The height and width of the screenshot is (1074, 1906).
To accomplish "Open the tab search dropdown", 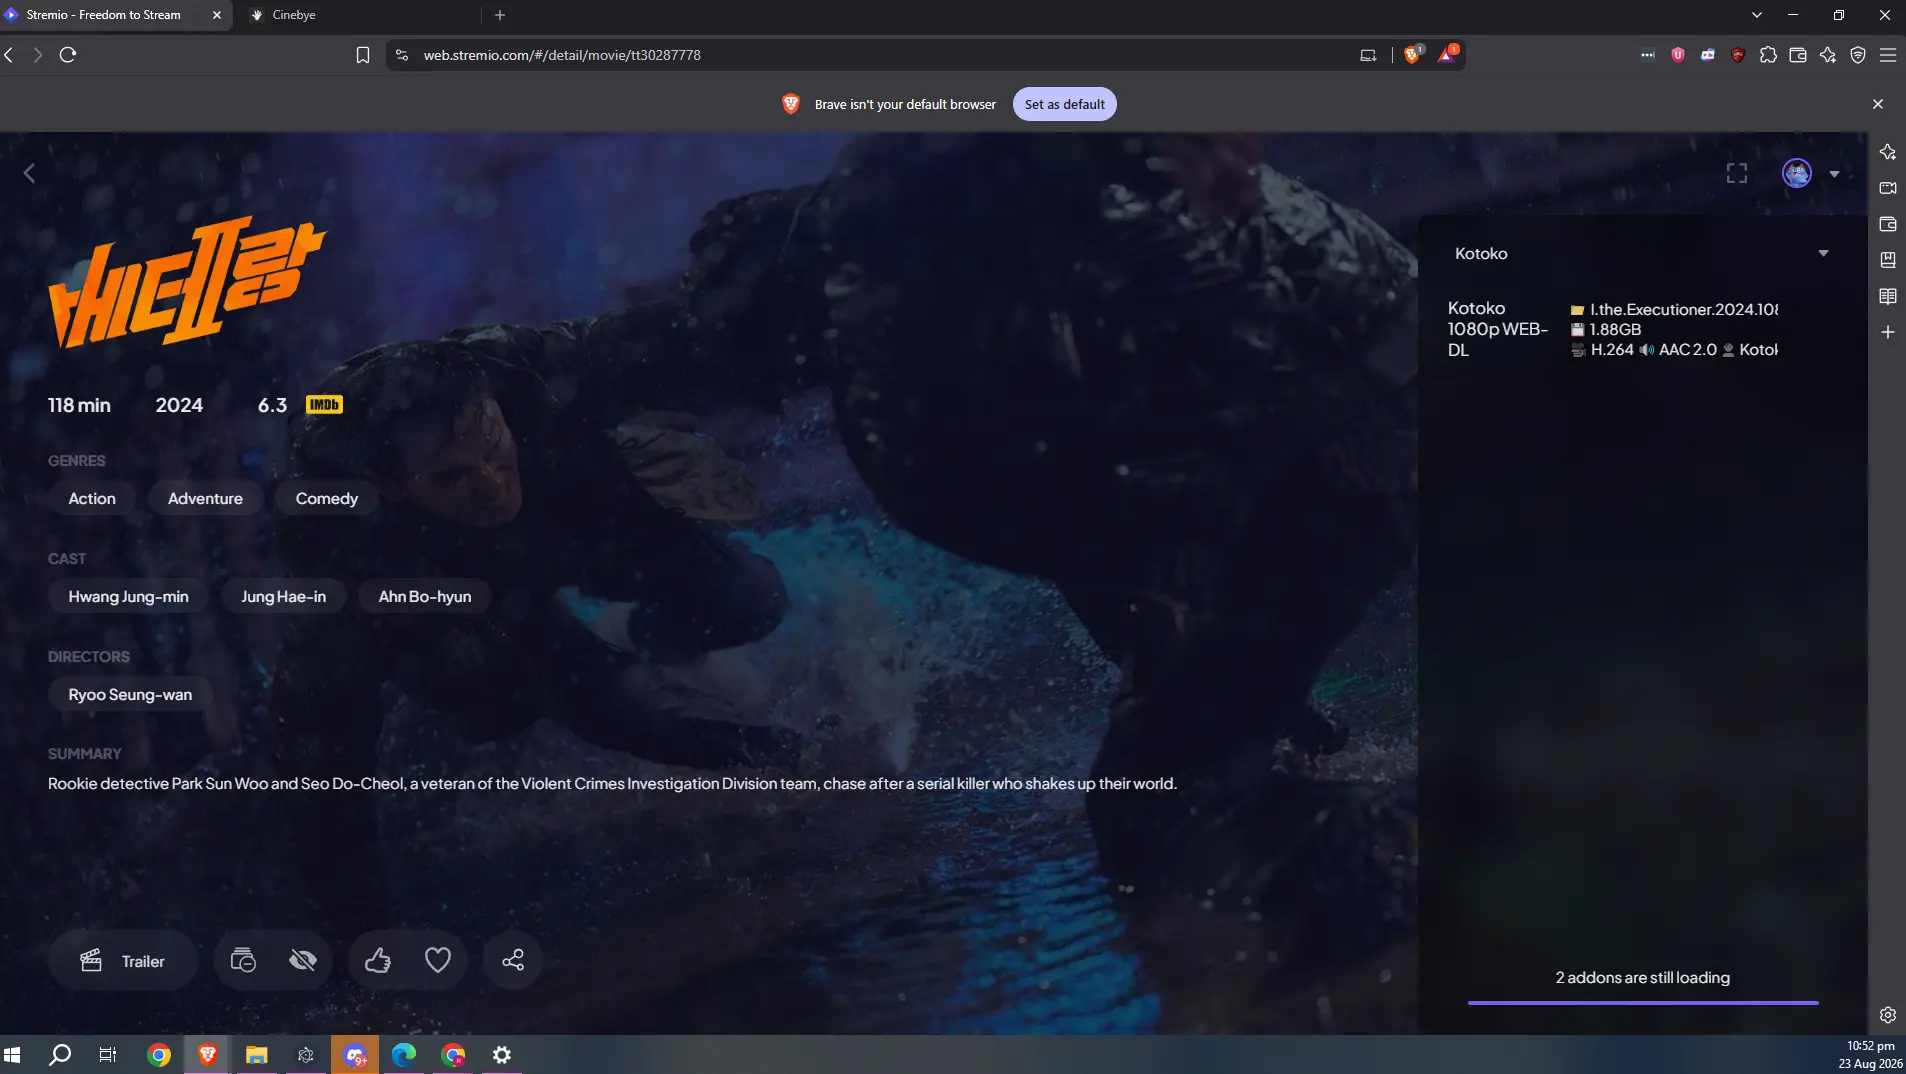I will 1757,15.
